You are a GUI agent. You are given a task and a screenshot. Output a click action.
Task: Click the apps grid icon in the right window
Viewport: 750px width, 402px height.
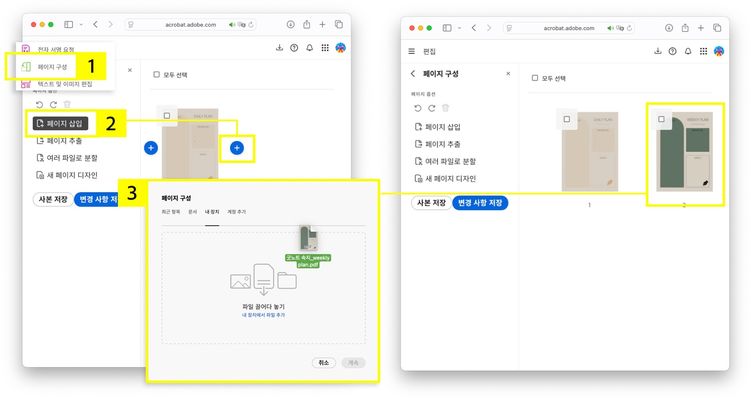coord(703,51)
